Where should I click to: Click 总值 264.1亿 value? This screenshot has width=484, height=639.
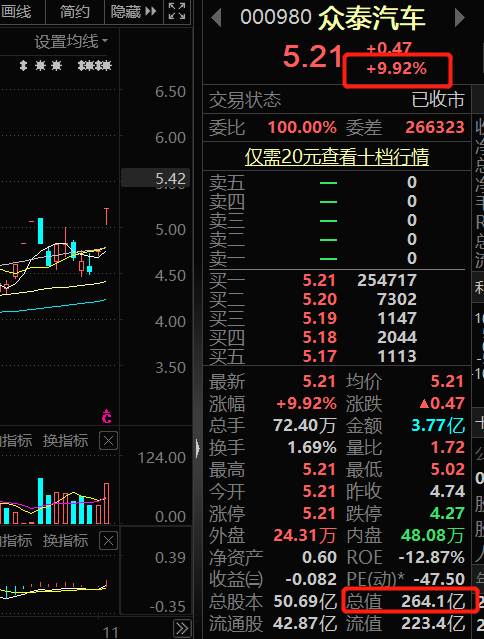coord(433,601)
